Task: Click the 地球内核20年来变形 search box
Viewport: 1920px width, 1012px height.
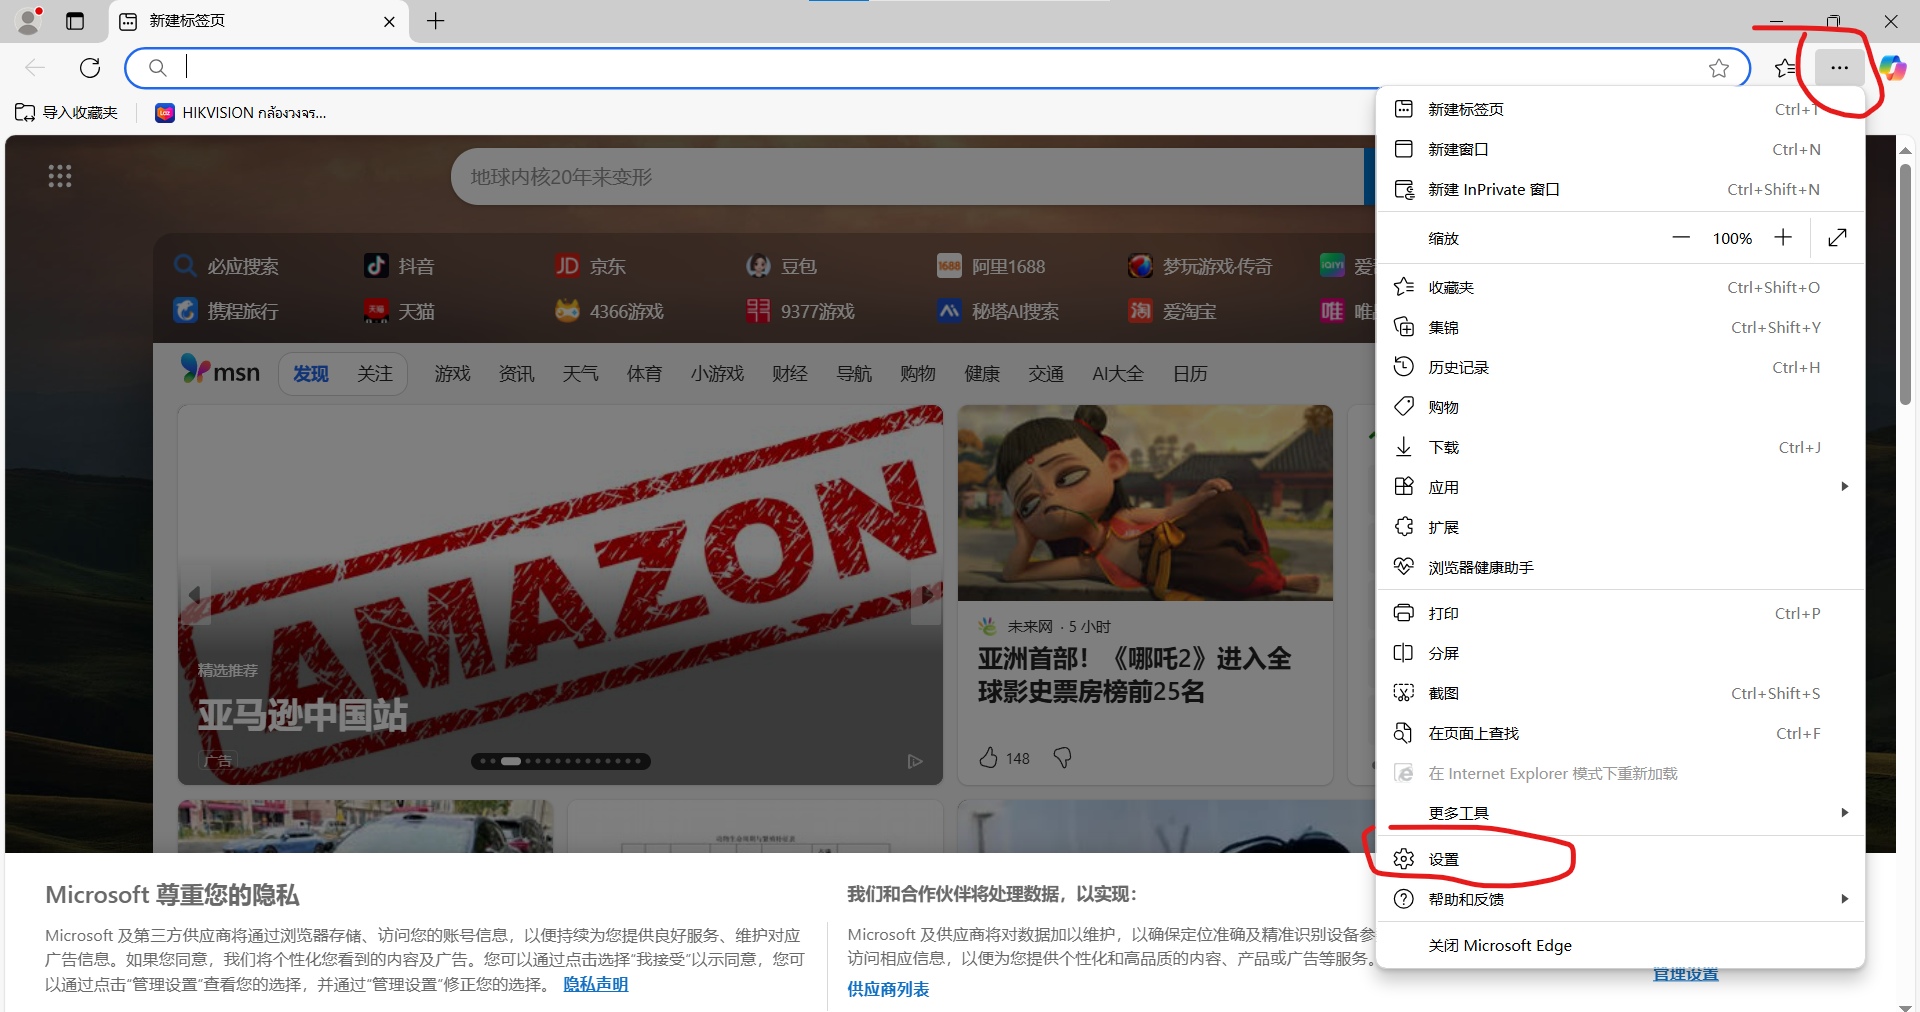Action: [905, 177]
